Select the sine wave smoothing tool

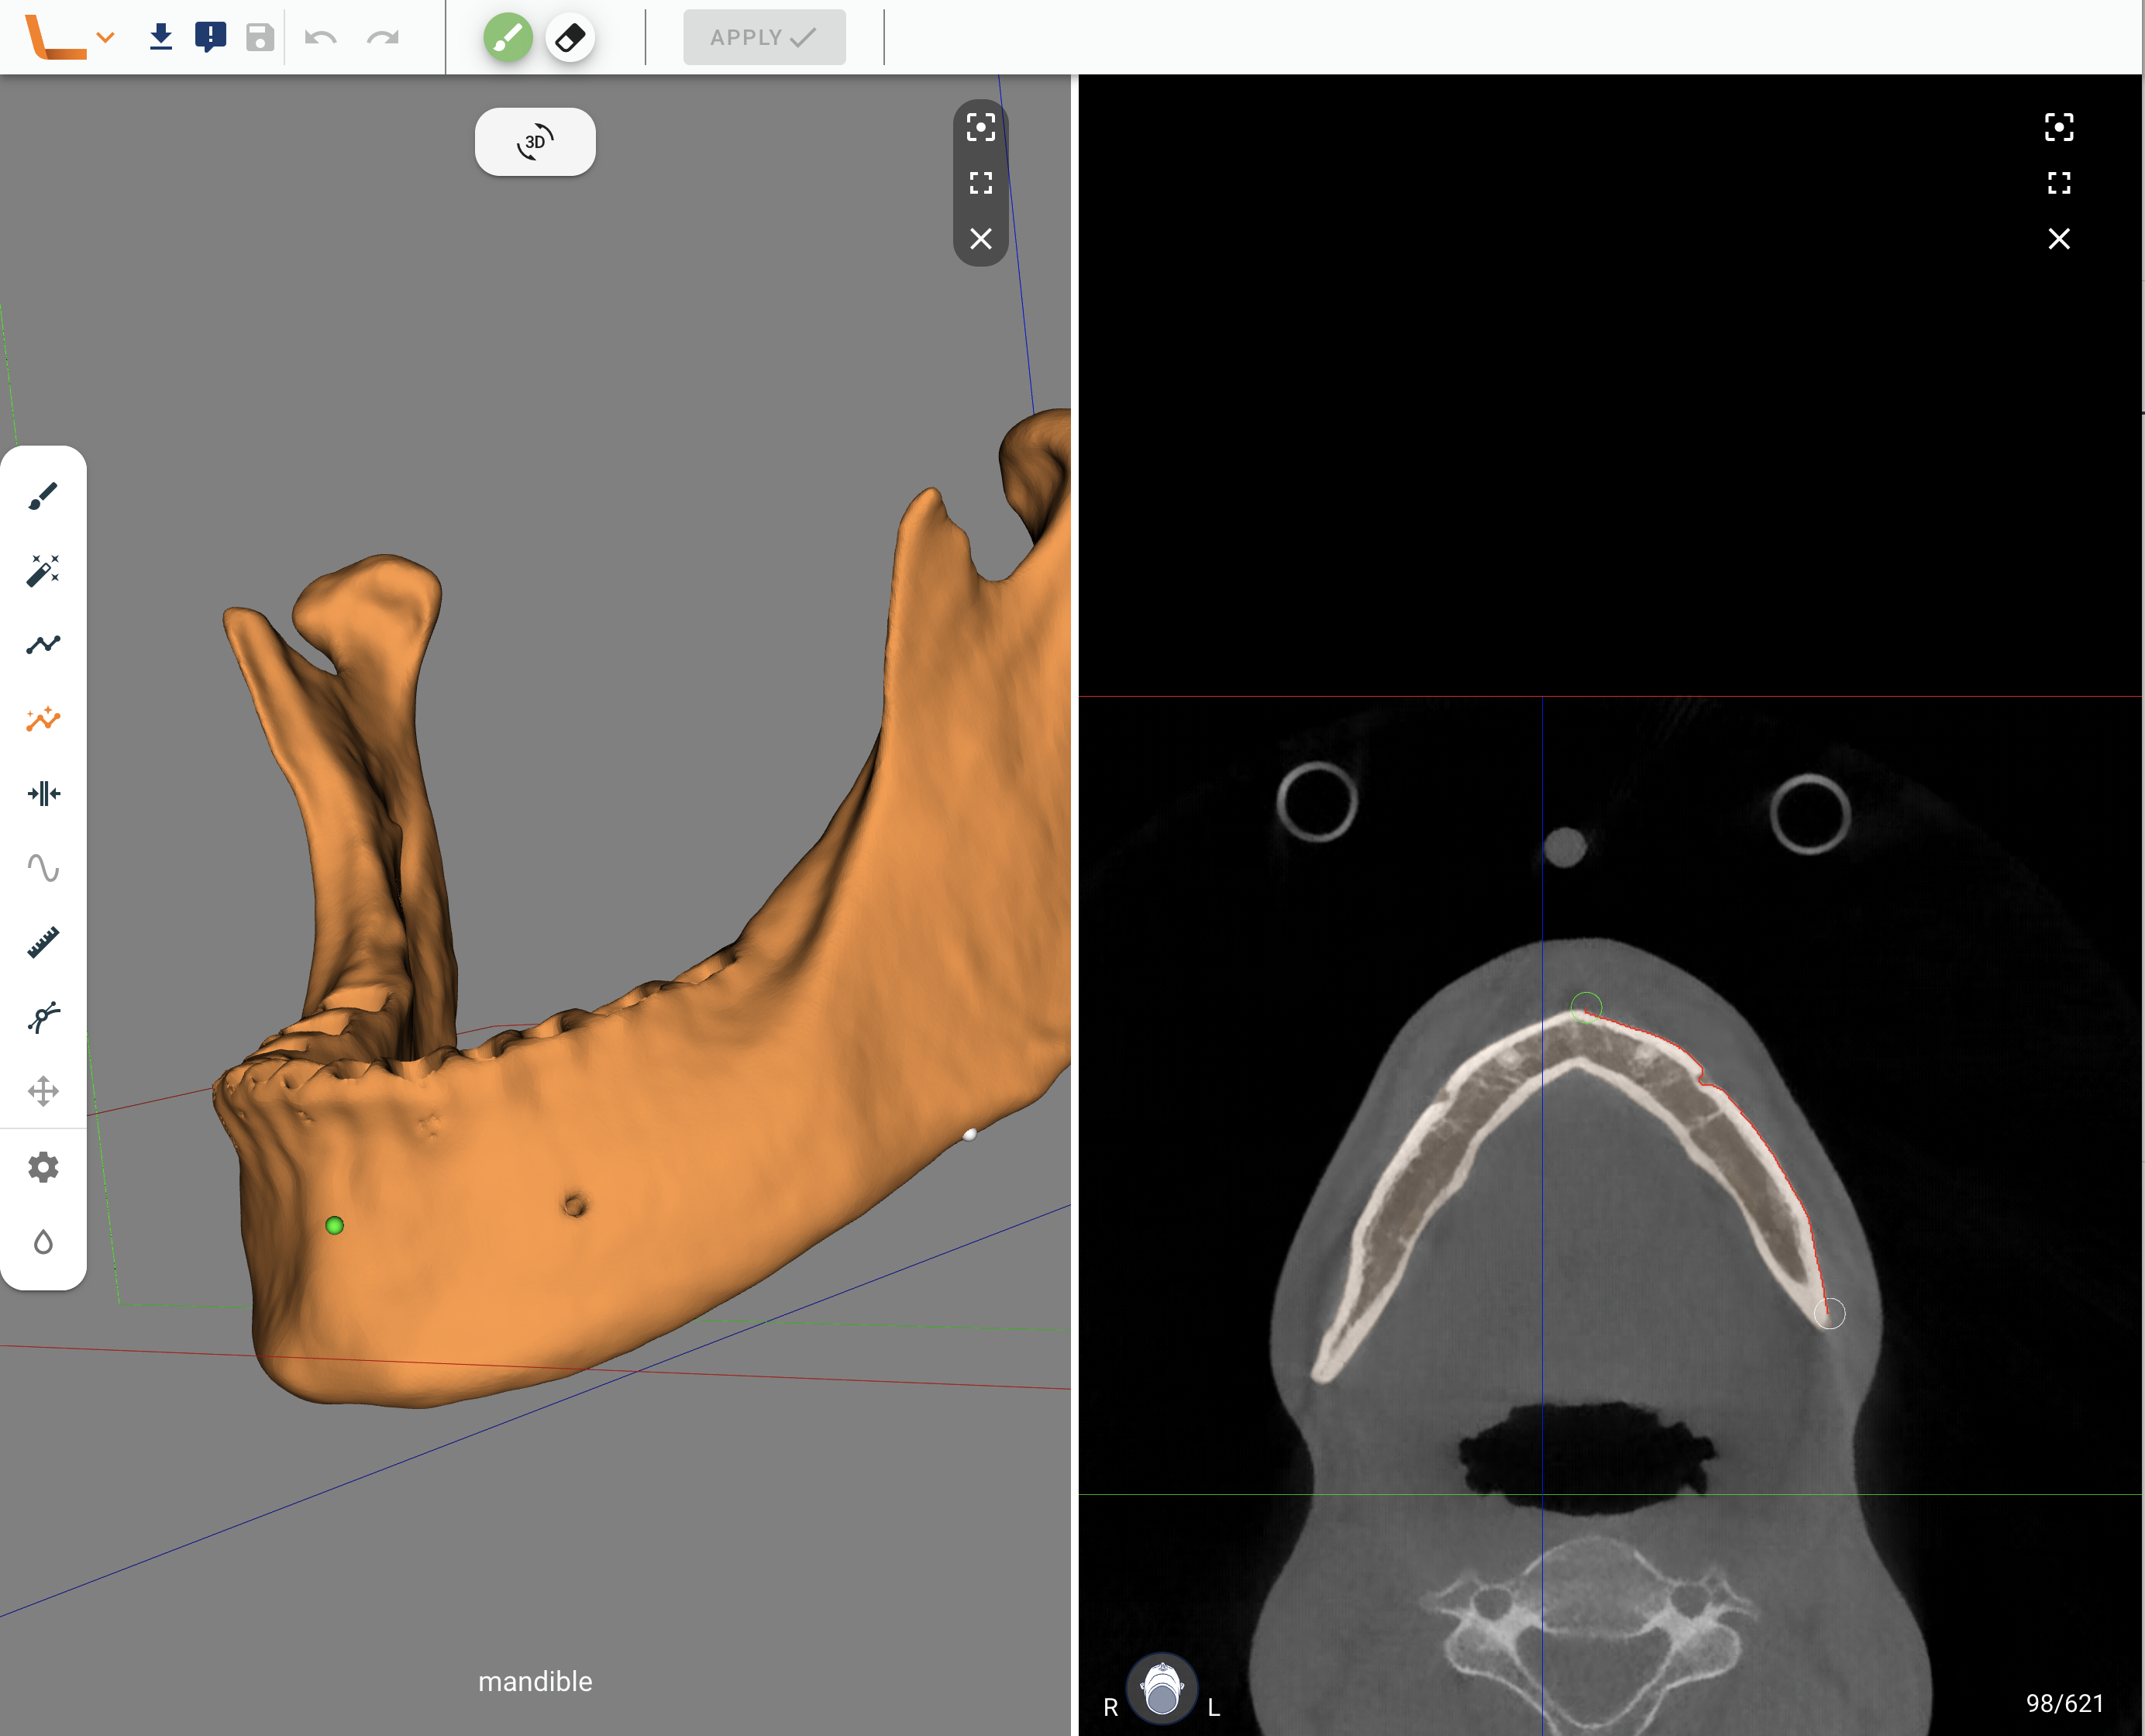[43, 867]
